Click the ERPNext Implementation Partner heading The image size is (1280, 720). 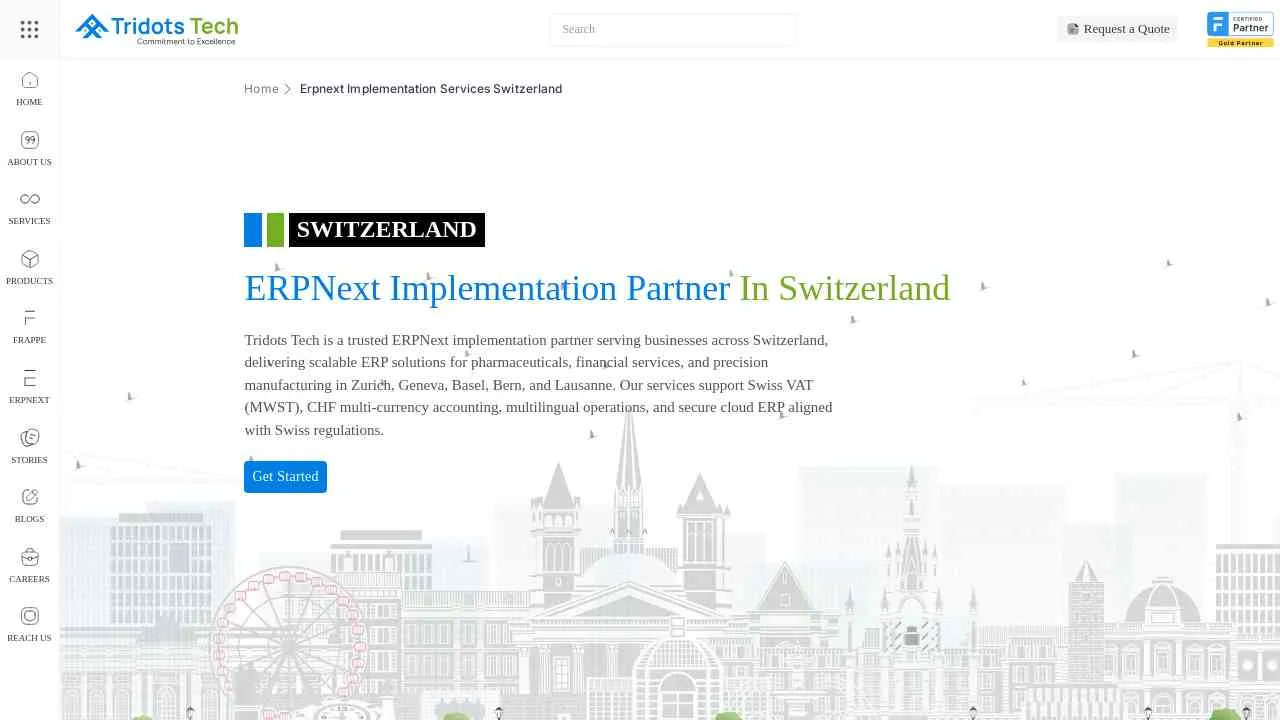coord(487,288)
